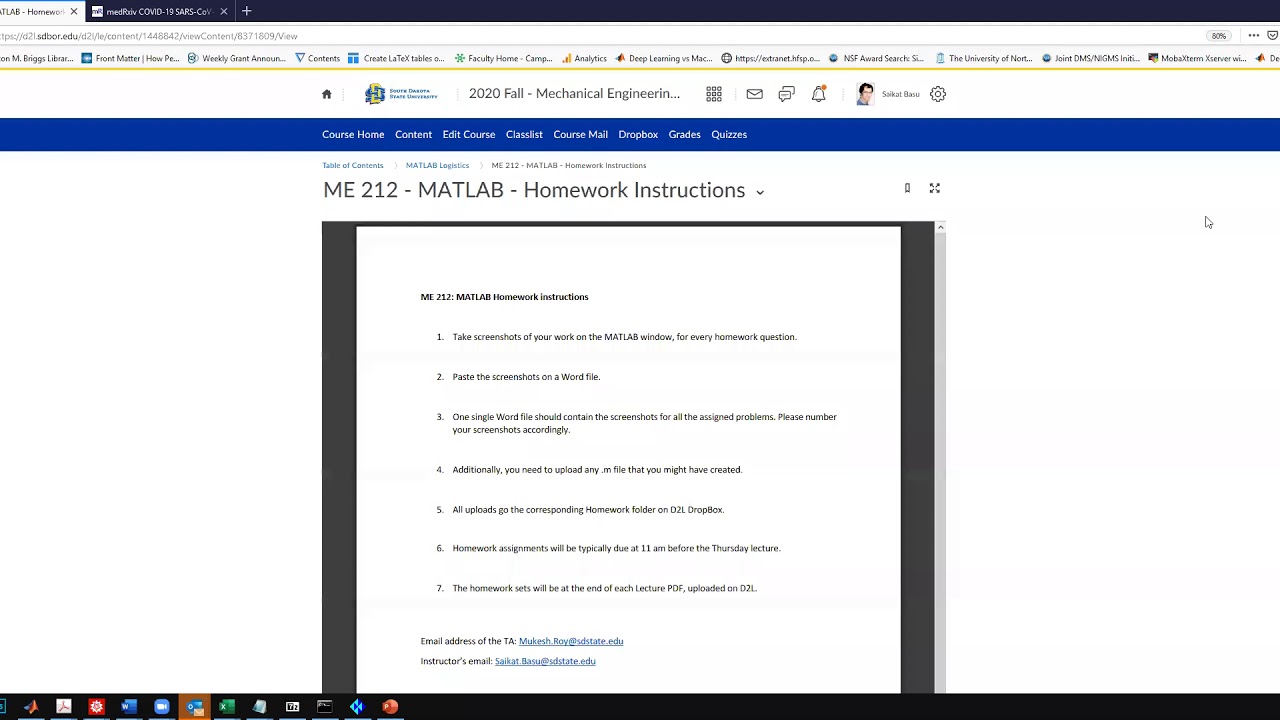Click the browser address bar URL
The height and width of the screenshot is (720, 1280).
coord(150,36)
